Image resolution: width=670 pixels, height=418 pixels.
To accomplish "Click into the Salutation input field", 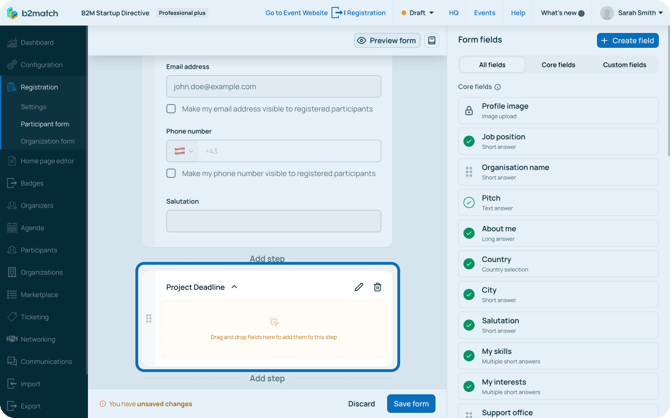I will 273,221.
